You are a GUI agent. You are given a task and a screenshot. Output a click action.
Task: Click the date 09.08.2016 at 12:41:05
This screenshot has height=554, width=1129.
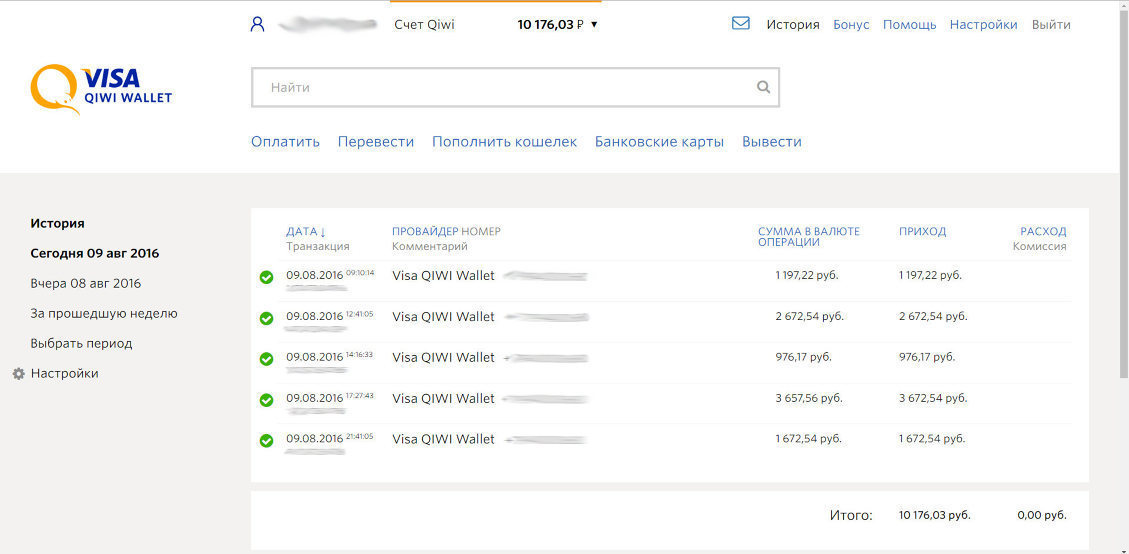coord(315,316)
